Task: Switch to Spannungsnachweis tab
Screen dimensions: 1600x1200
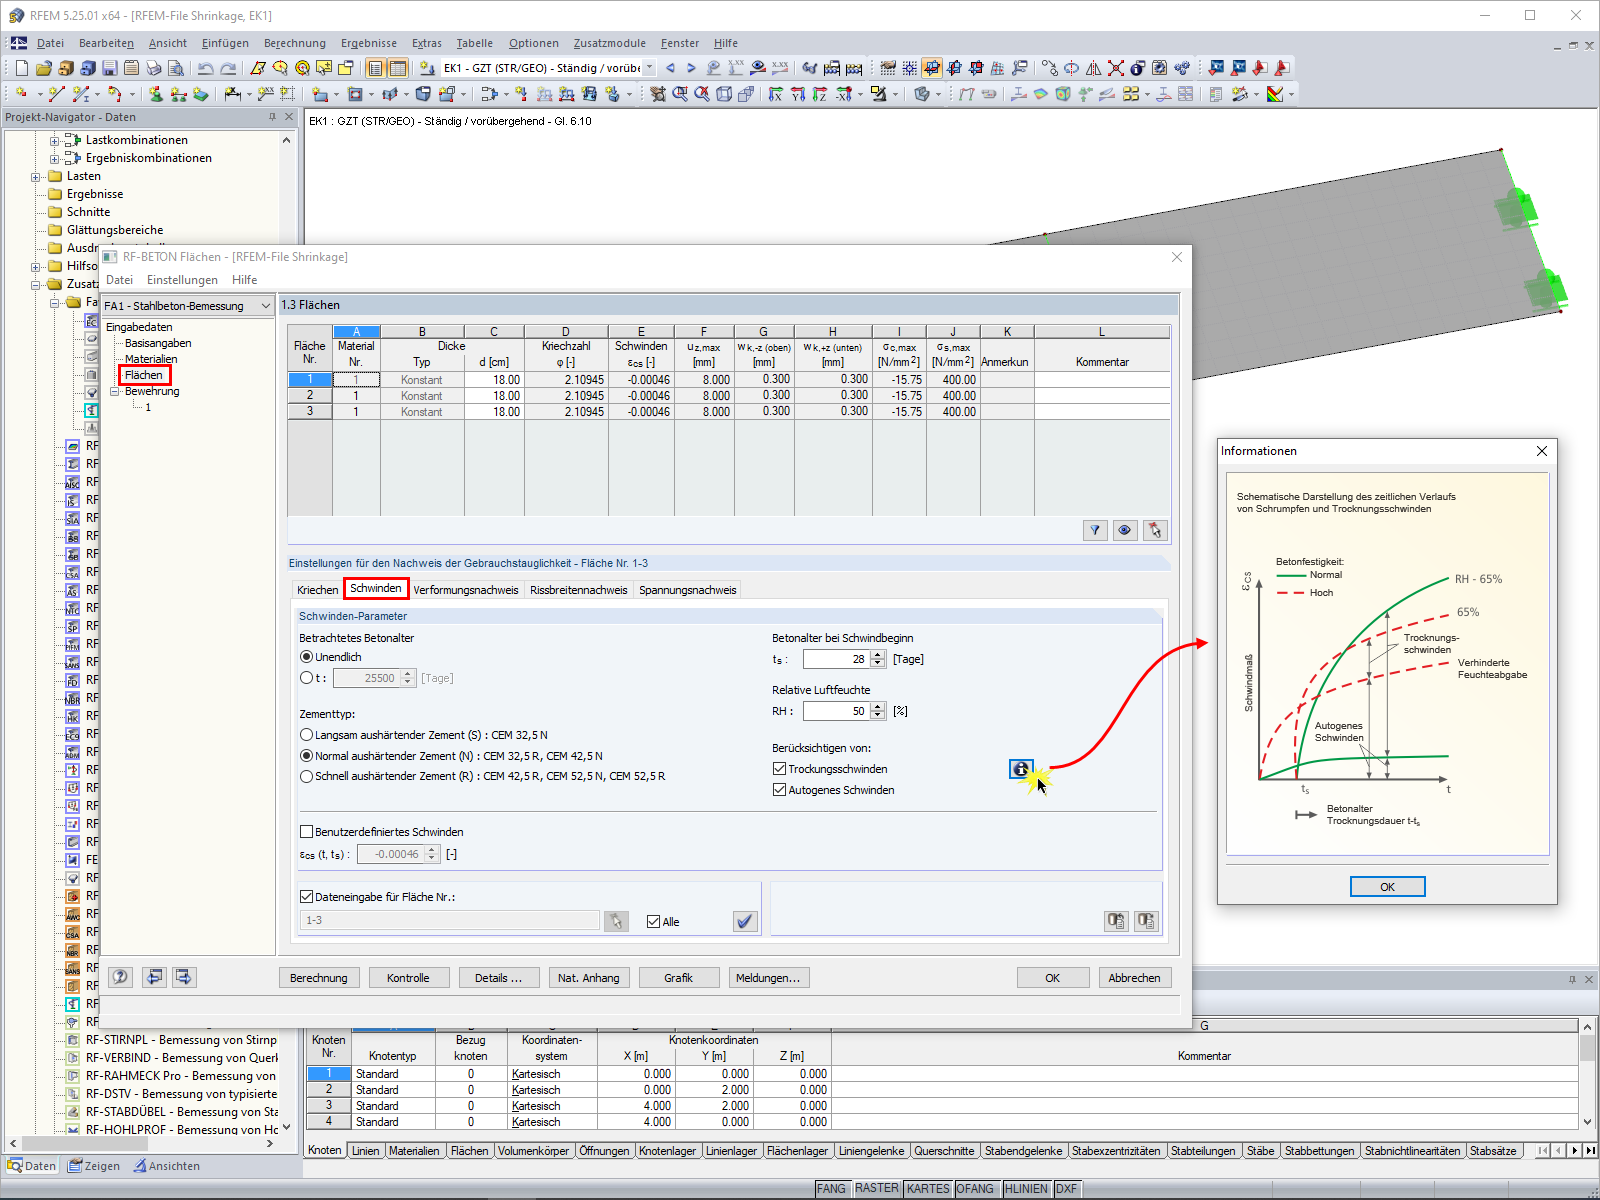Action: click(688, 590)
